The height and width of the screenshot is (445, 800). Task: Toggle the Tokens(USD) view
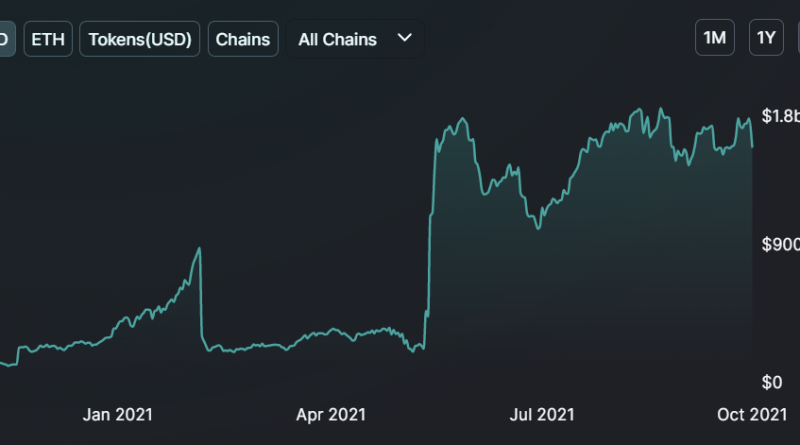coord(139,39)
